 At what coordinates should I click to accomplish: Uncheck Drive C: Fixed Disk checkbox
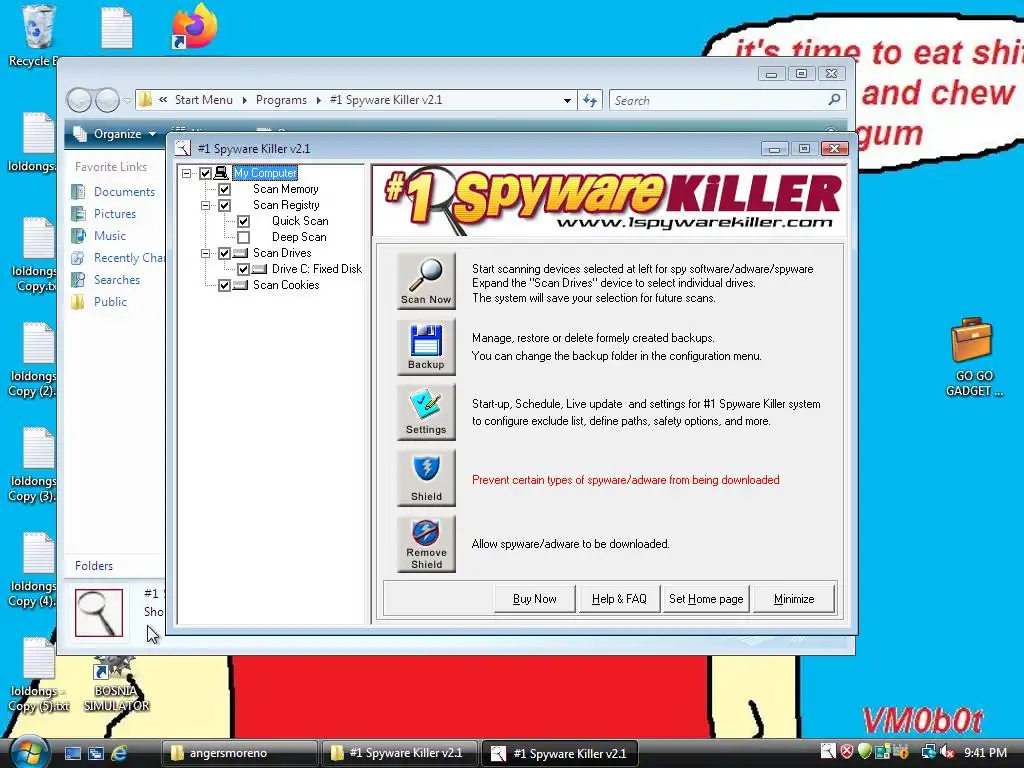pos(244,269)
